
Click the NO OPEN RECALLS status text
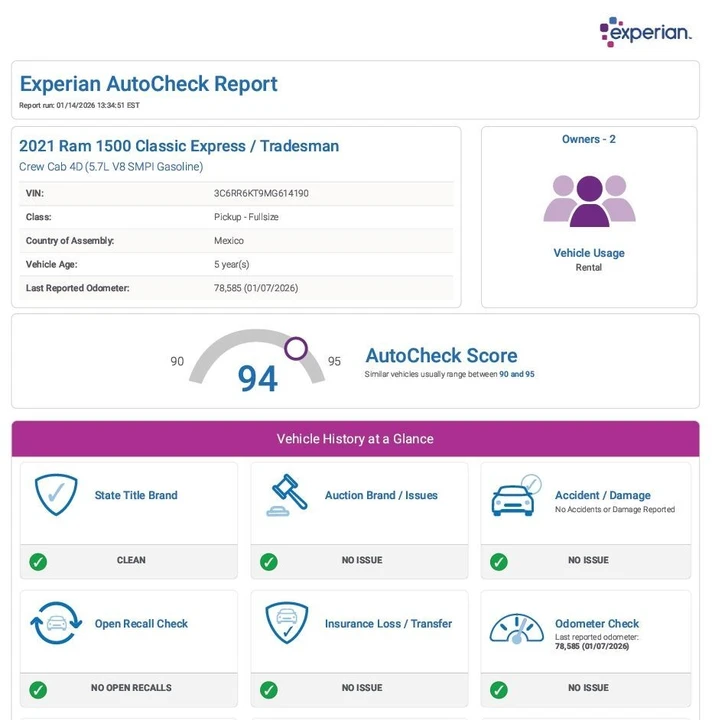point(131,688)
